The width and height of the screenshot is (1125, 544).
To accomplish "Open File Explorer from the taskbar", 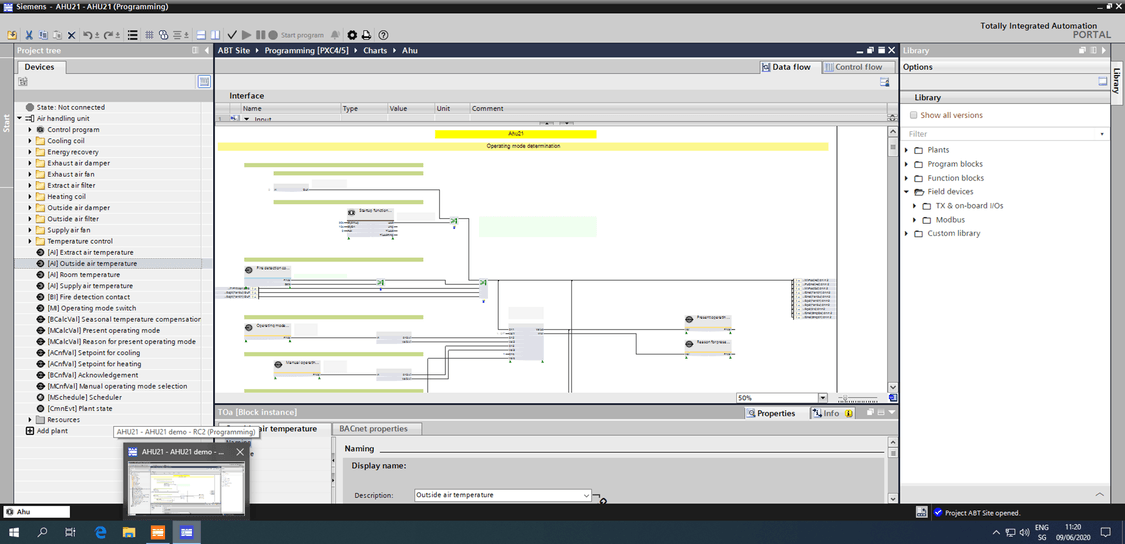I will pyautogui.click(x=129, y=532).
